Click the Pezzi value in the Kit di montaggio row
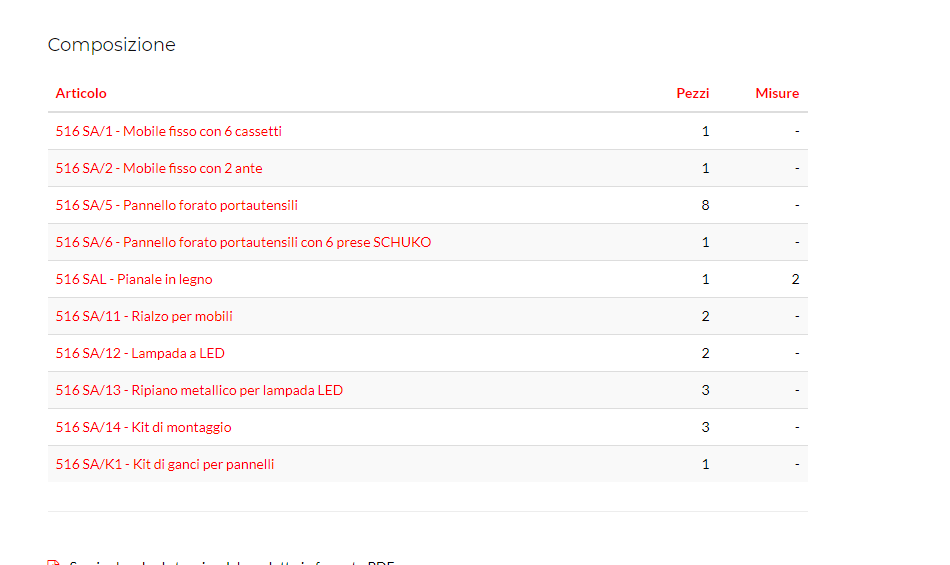Screen dimensions: 950x565 coord(705,427)
